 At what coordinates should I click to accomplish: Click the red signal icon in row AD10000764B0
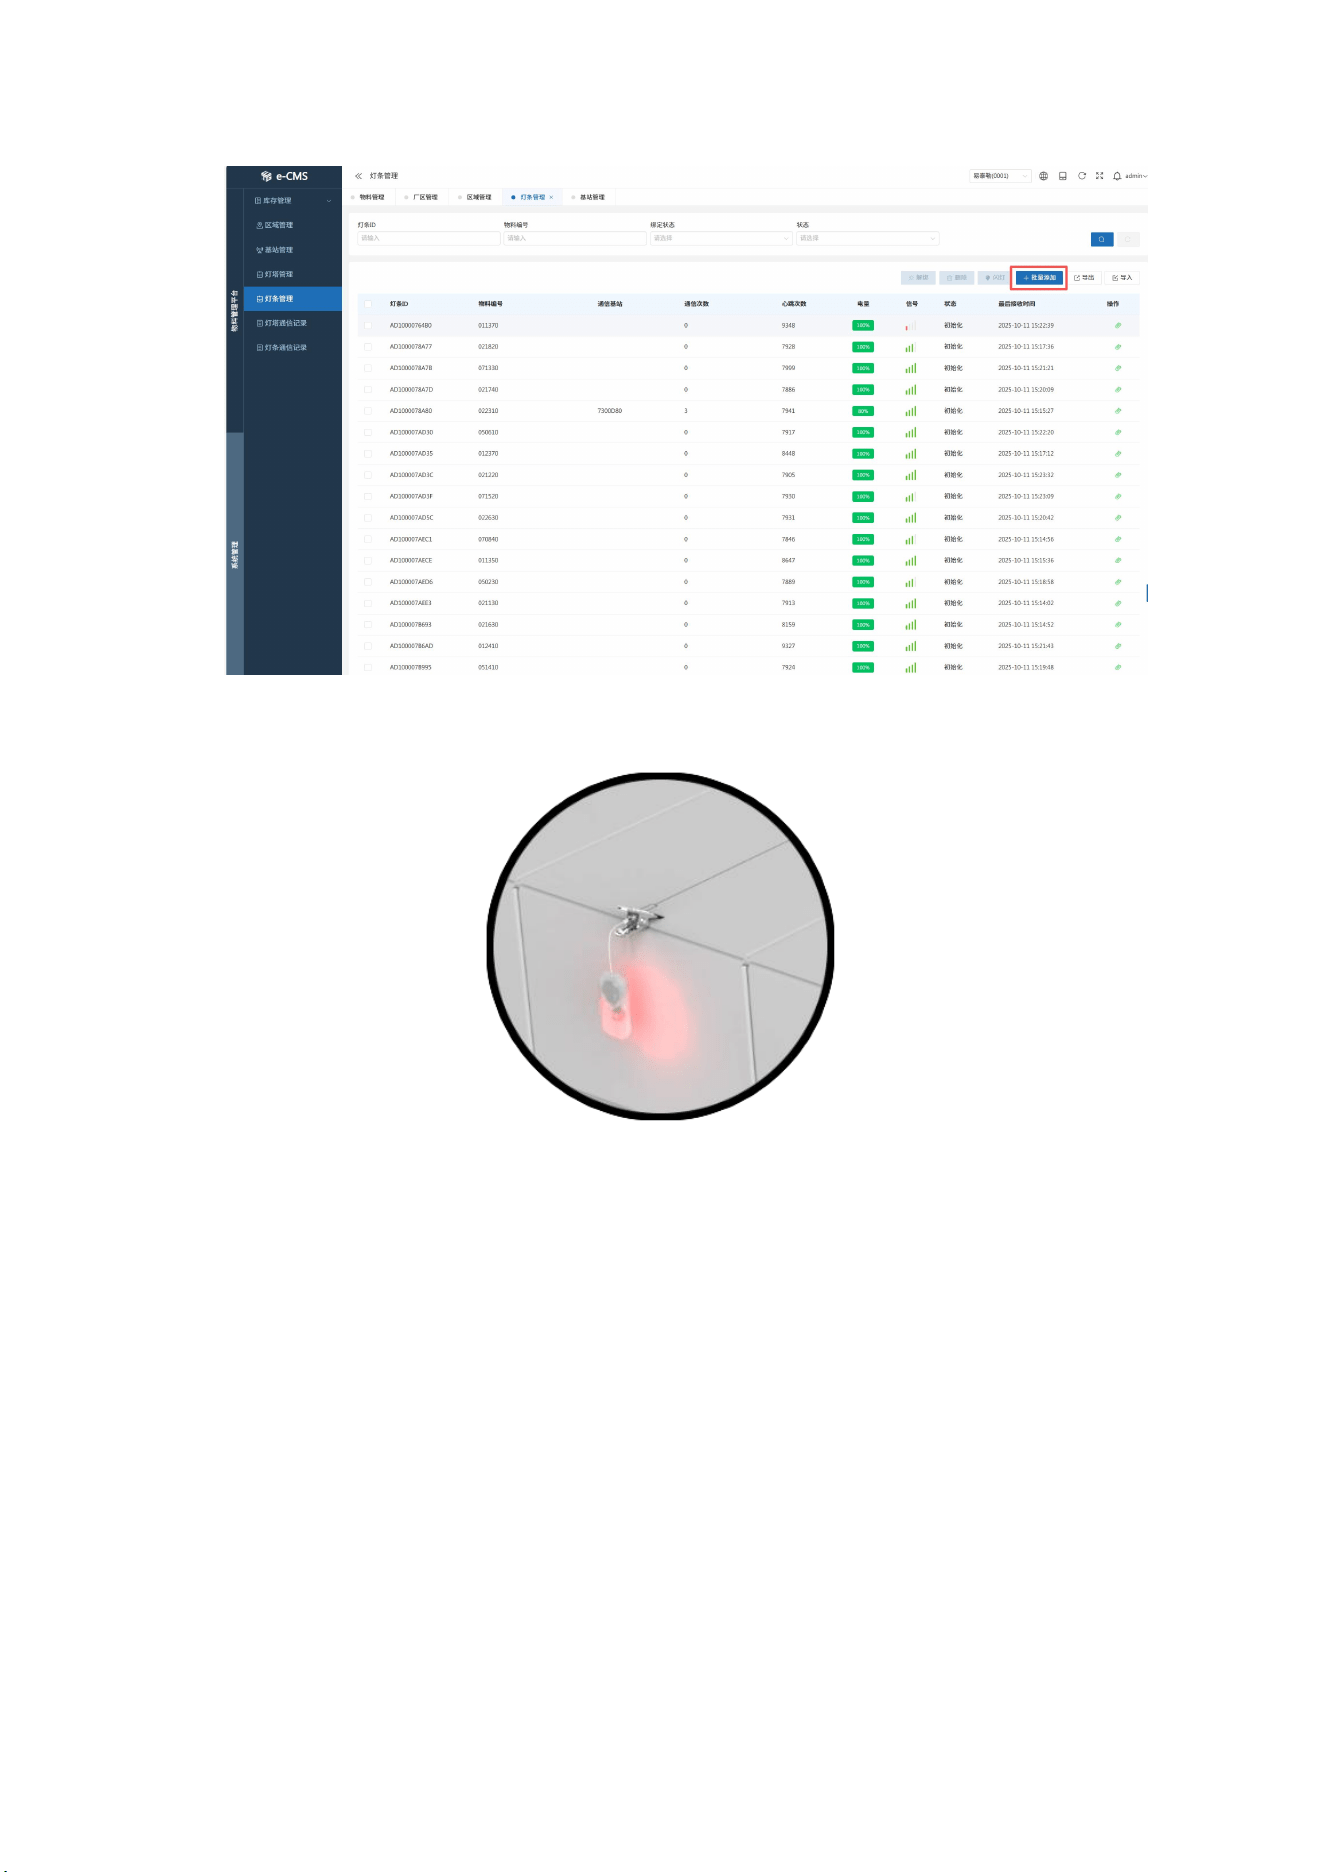(x=910, y=326)
